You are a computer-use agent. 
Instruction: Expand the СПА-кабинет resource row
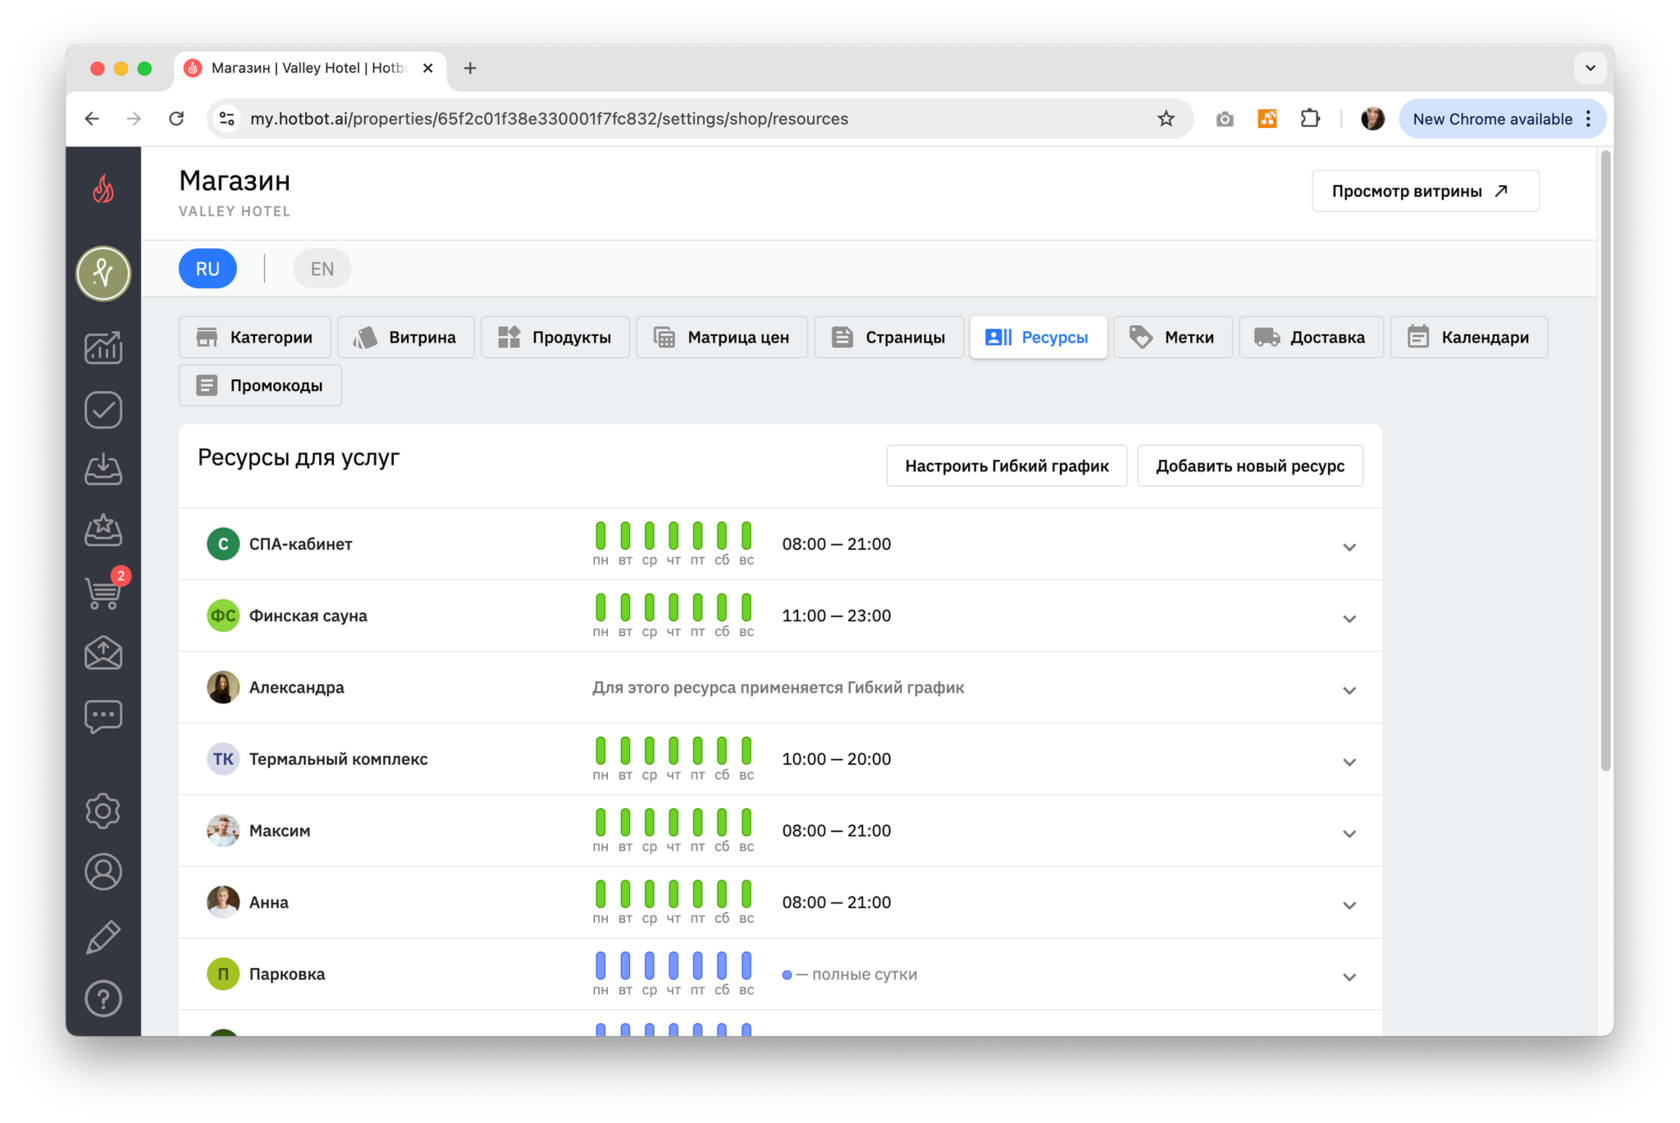click(x=1349, y=546)
